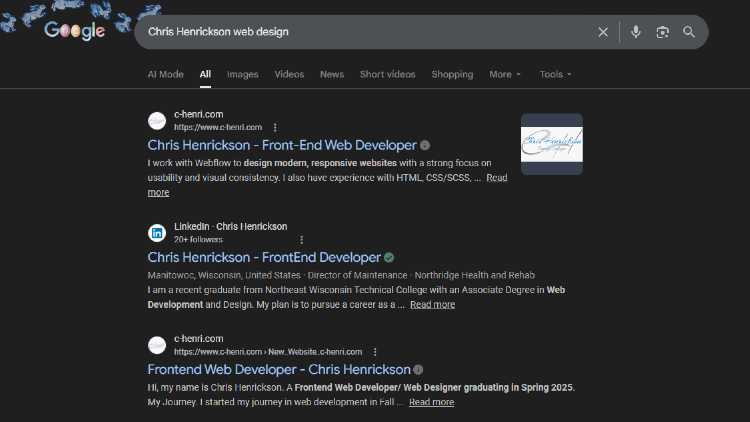
Task: Click favicon of New_Website c-henri.com result
Action: click(157, 345)
